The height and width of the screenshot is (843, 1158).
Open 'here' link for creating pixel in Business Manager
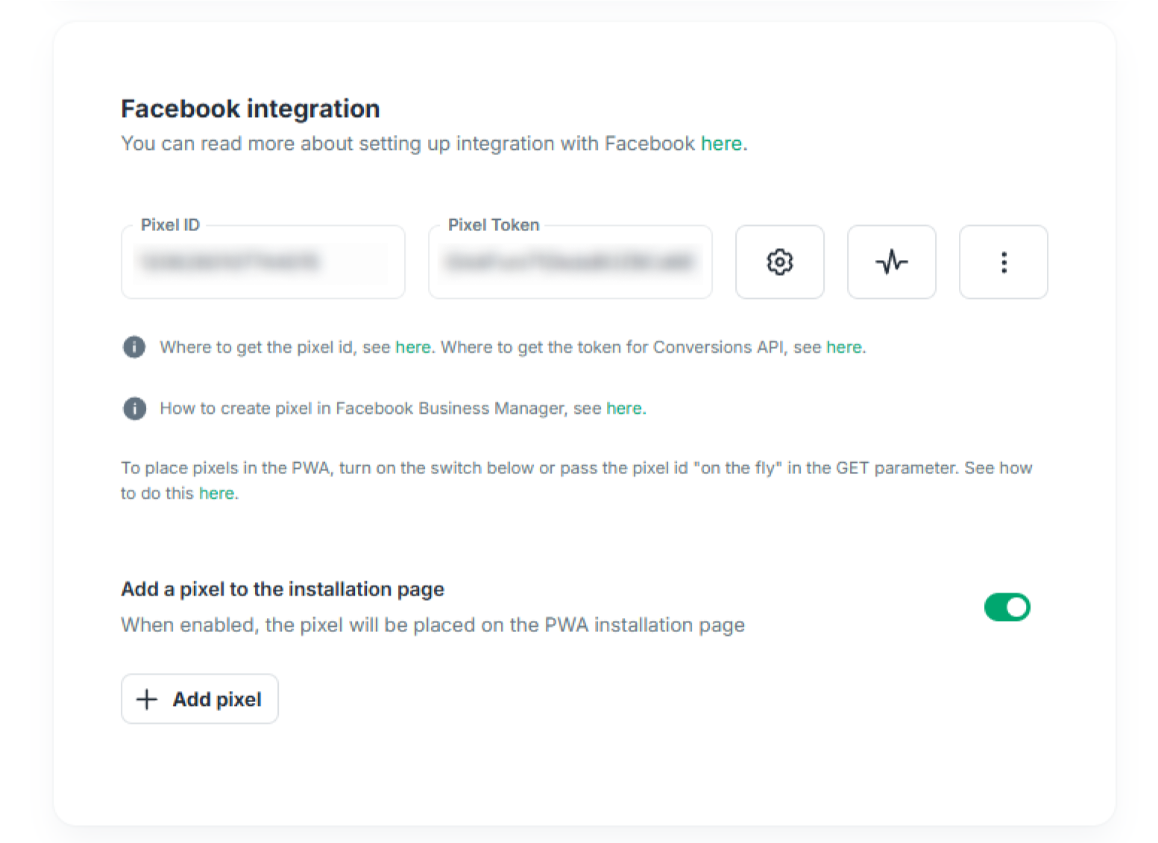tap(624, 409)
